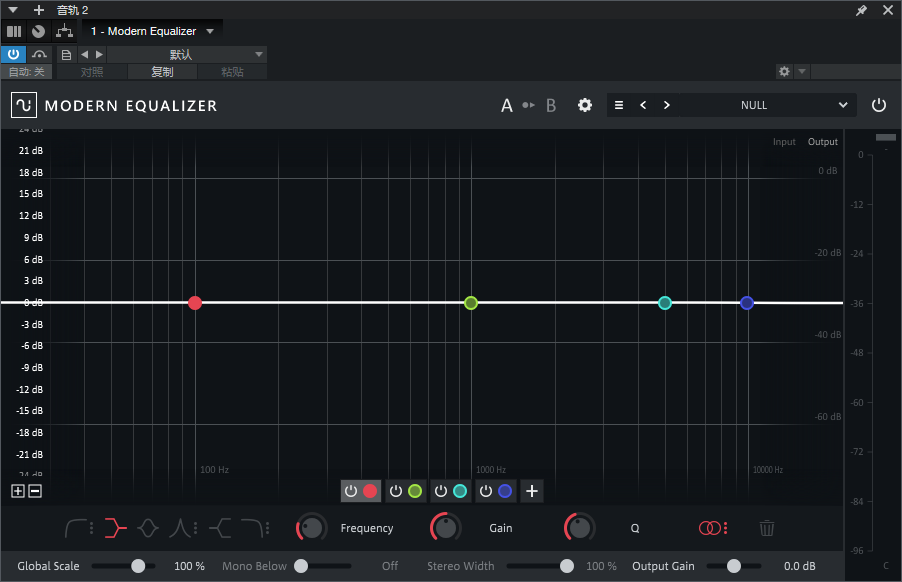The width and height of the screenshot is (902, 582).
Task: Click the Modern Equalizer logo icon
Action: [x=24, y=105]
